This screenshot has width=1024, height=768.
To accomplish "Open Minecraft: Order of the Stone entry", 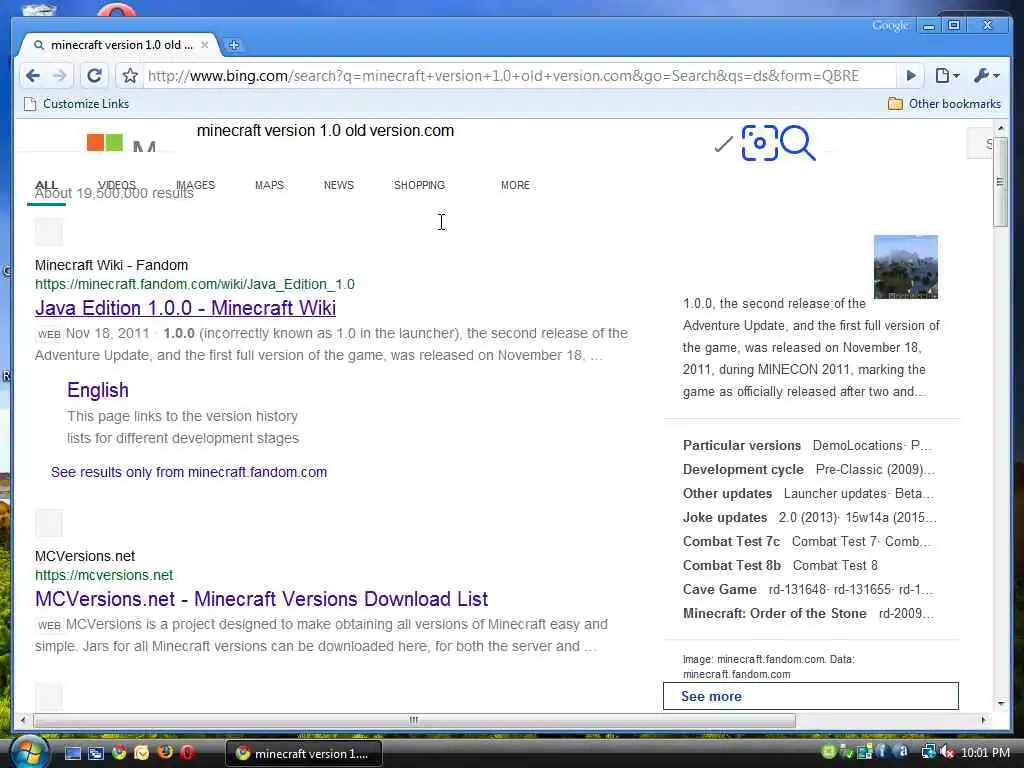I will point(775,614).
